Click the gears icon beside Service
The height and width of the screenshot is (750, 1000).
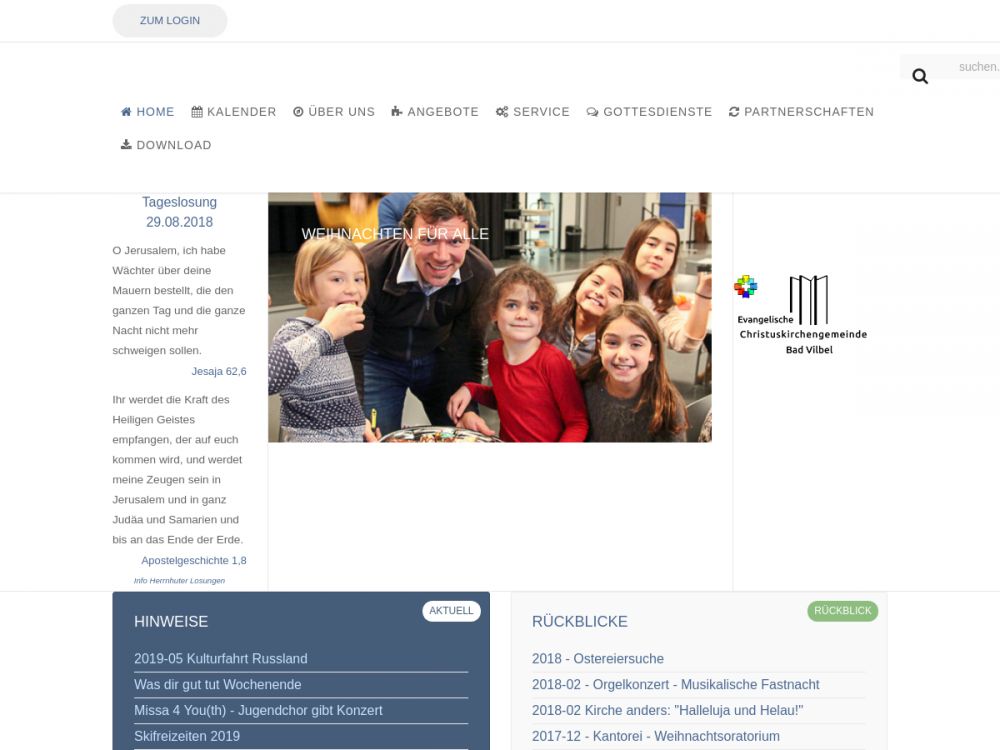(502, 112)
